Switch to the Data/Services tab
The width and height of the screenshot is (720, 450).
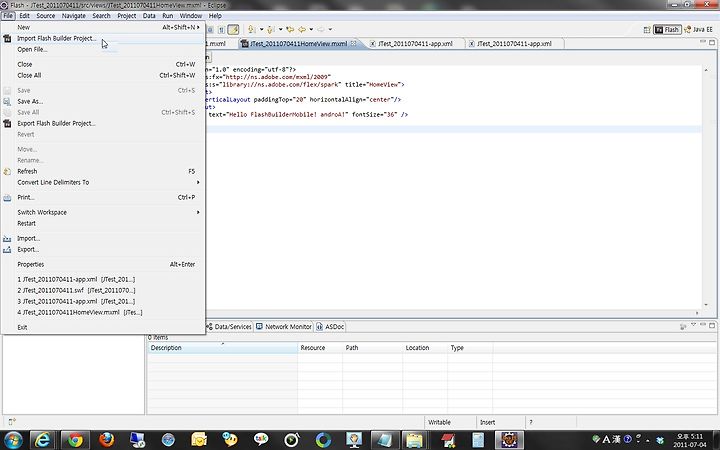click(x=229, y=327)
